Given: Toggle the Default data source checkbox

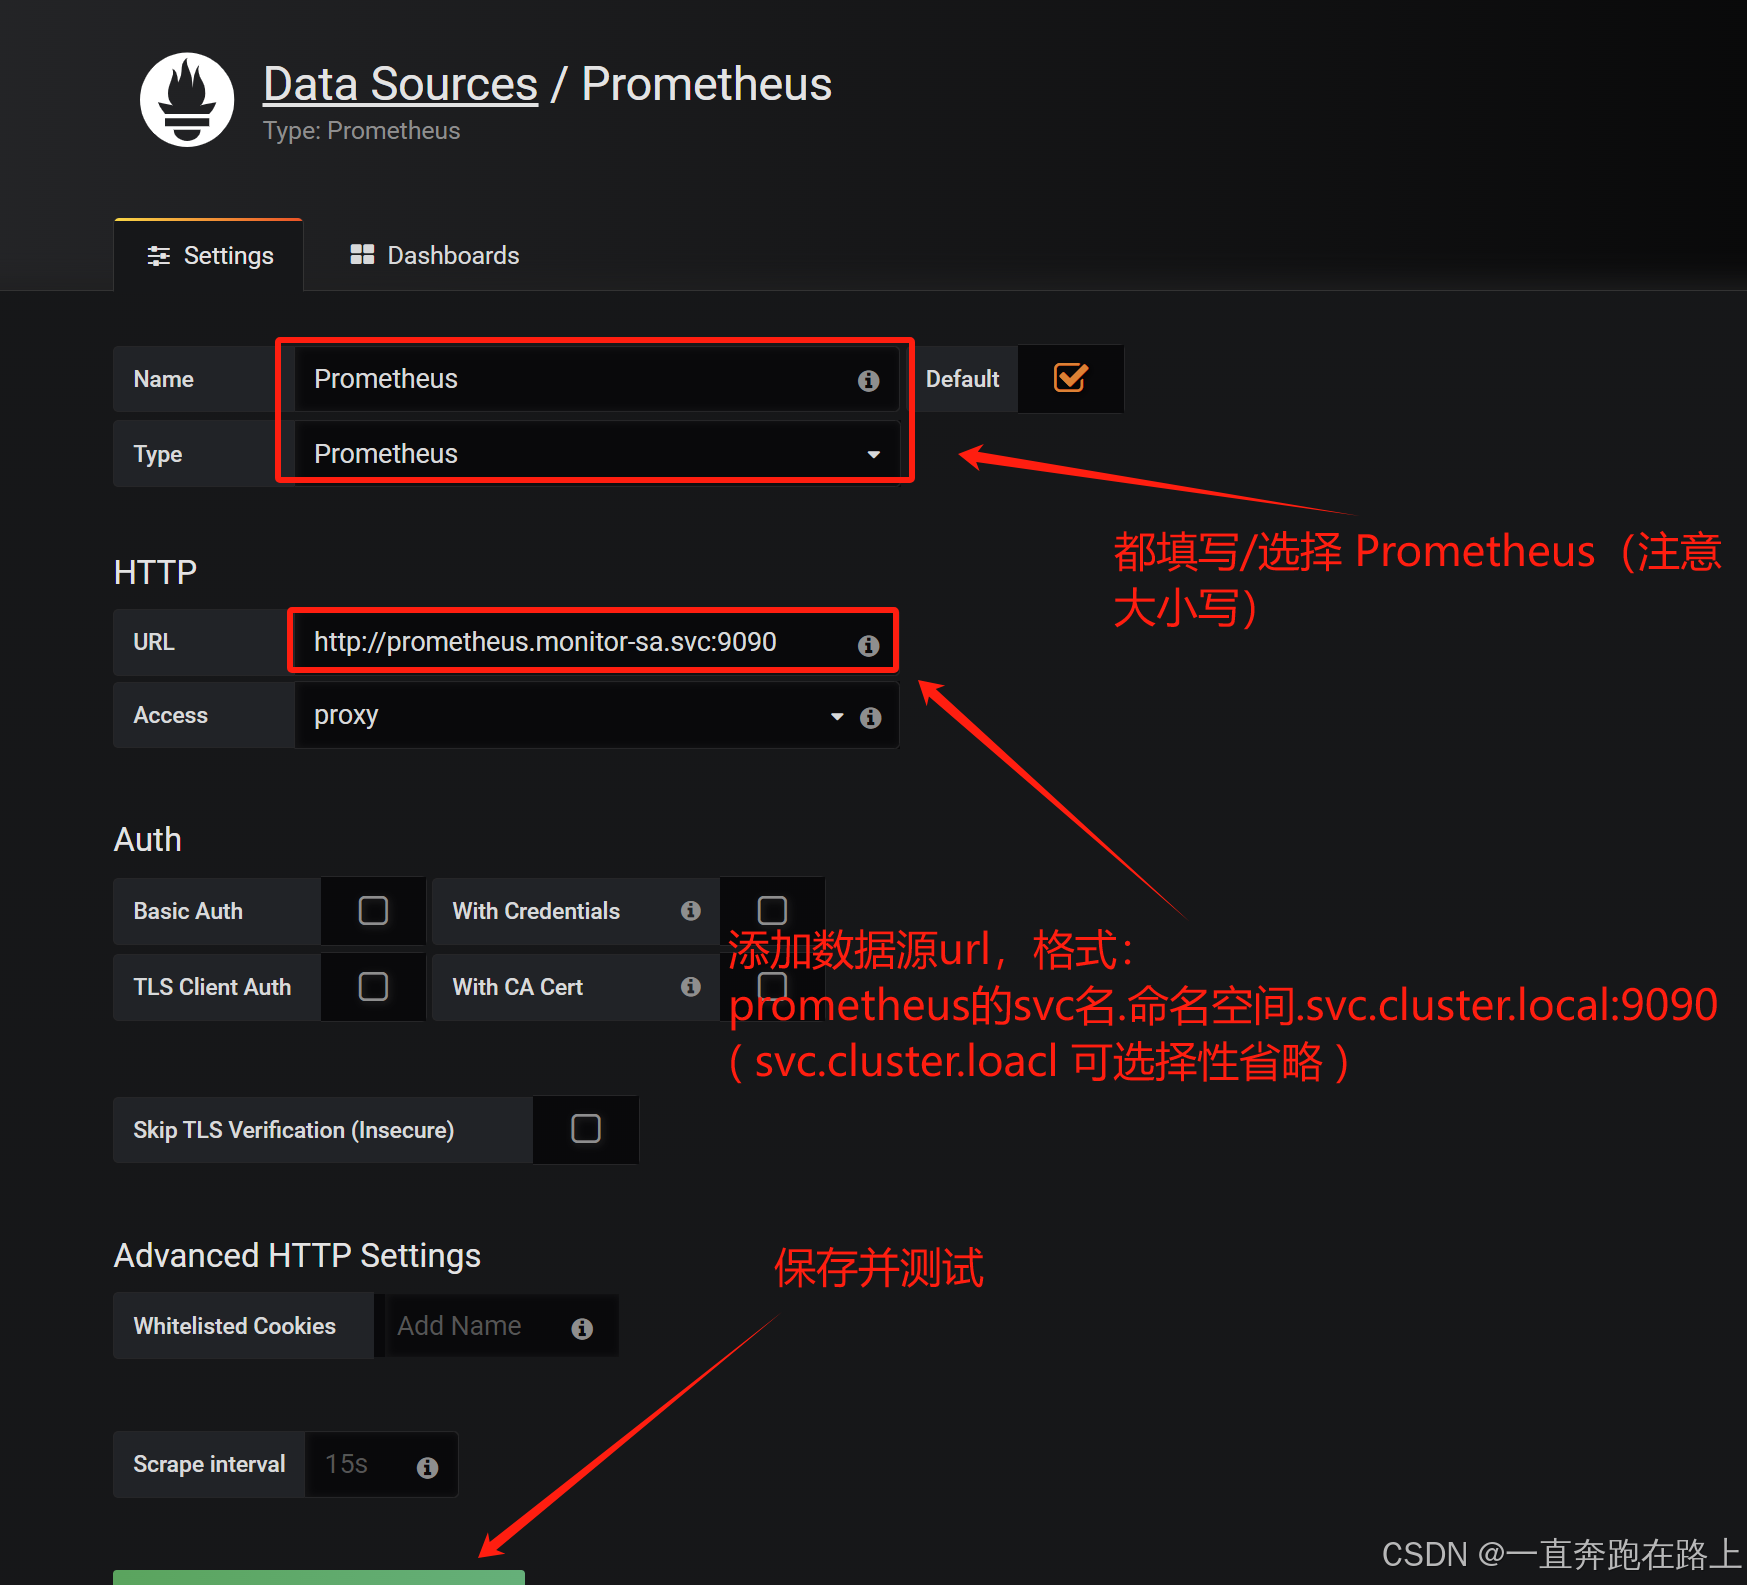Looking at the screenshot, I should [x=1070, y=378].
